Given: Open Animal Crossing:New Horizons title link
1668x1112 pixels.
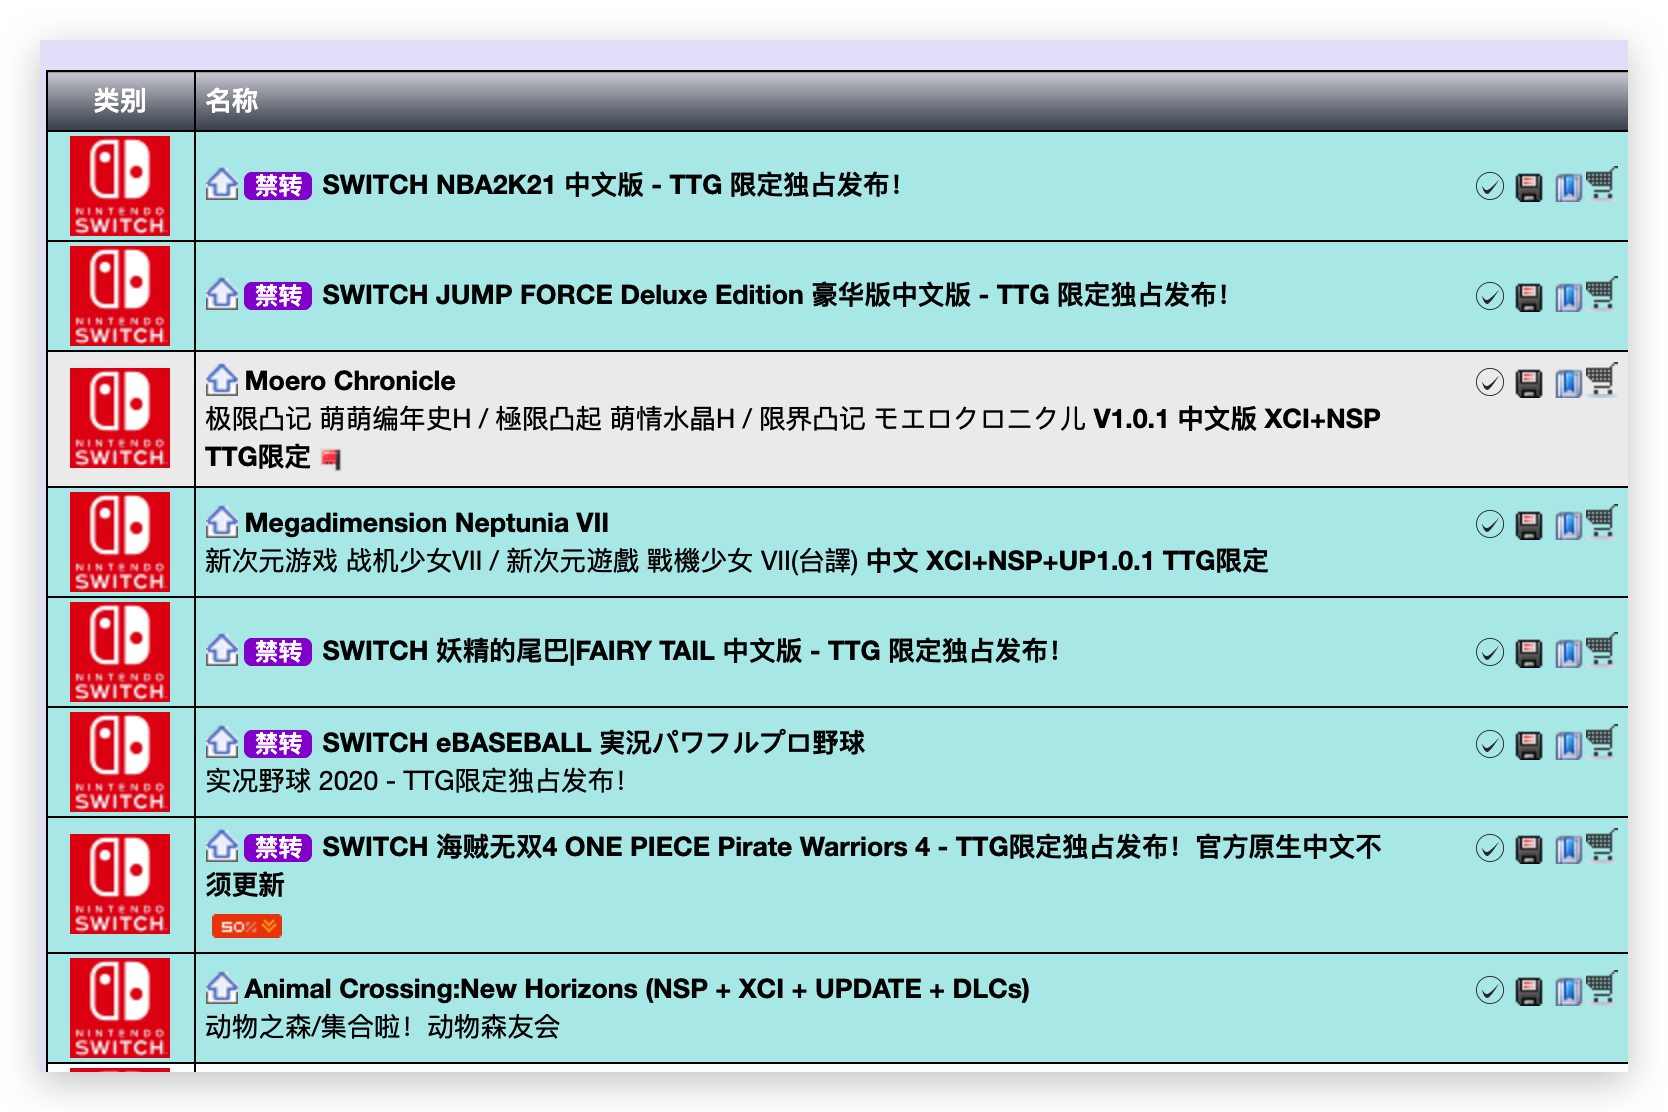Looking at the screenshot, I should [637, 989].
